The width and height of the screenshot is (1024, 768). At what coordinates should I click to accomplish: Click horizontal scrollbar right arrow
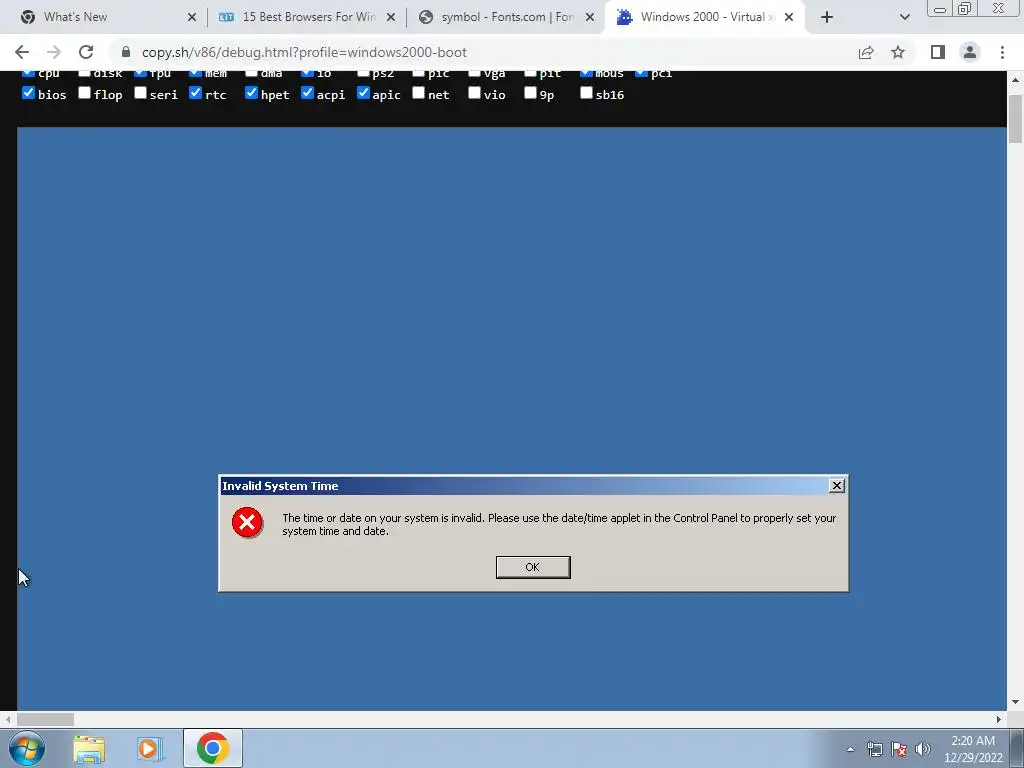click(x=999, y=720)
